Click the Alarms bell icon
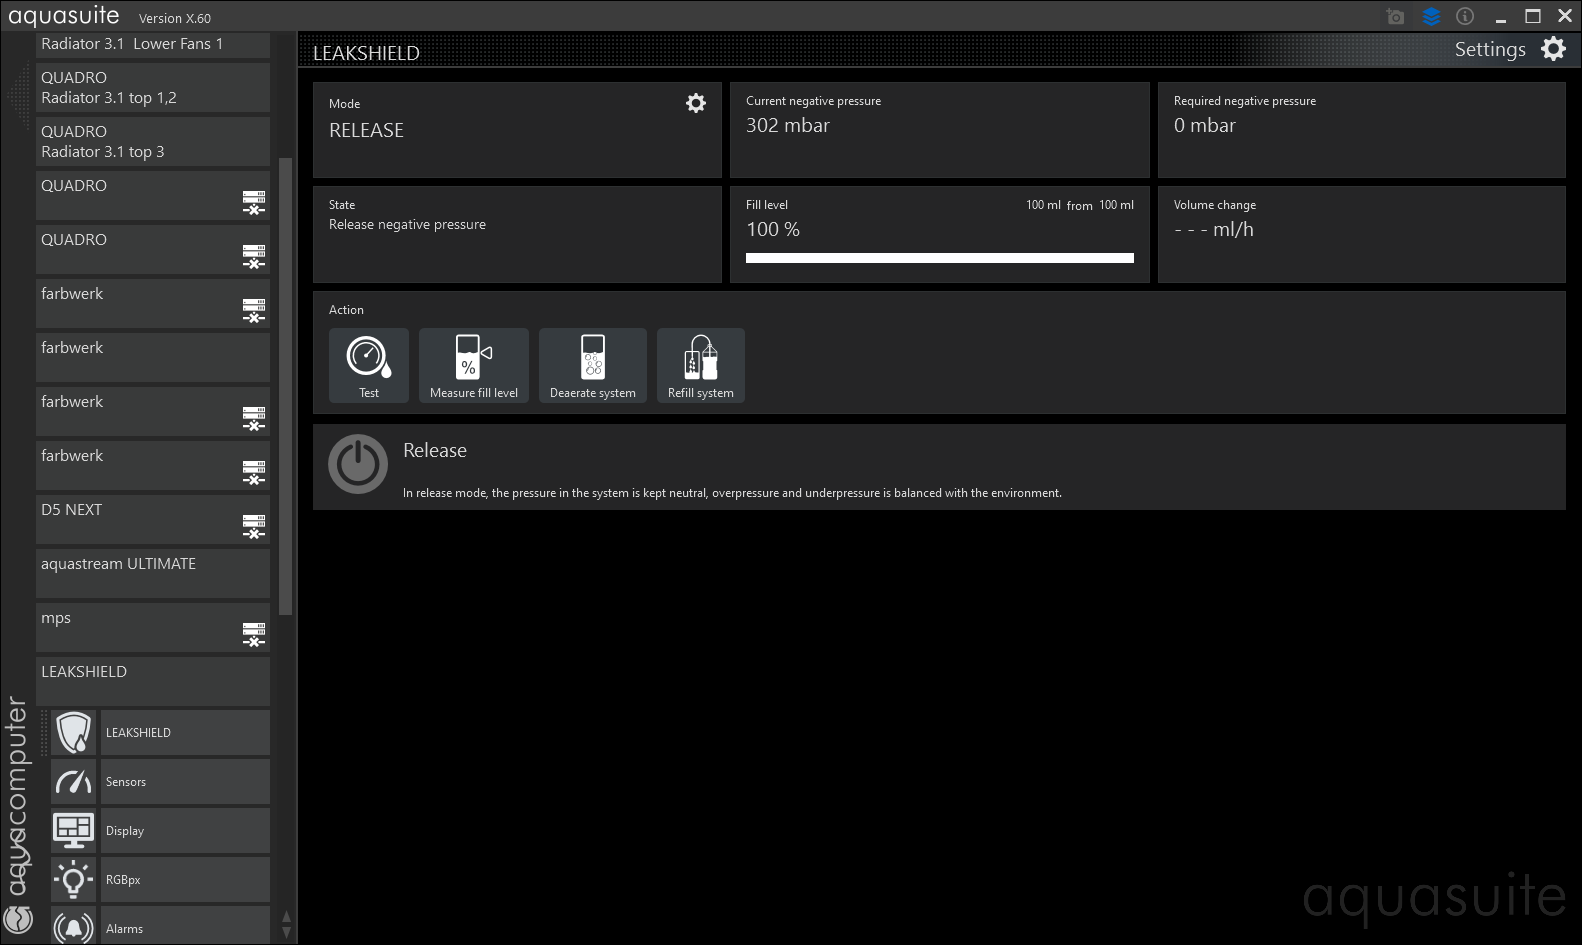This screenshot has height=945, width=1582. (x=74, y=927)
